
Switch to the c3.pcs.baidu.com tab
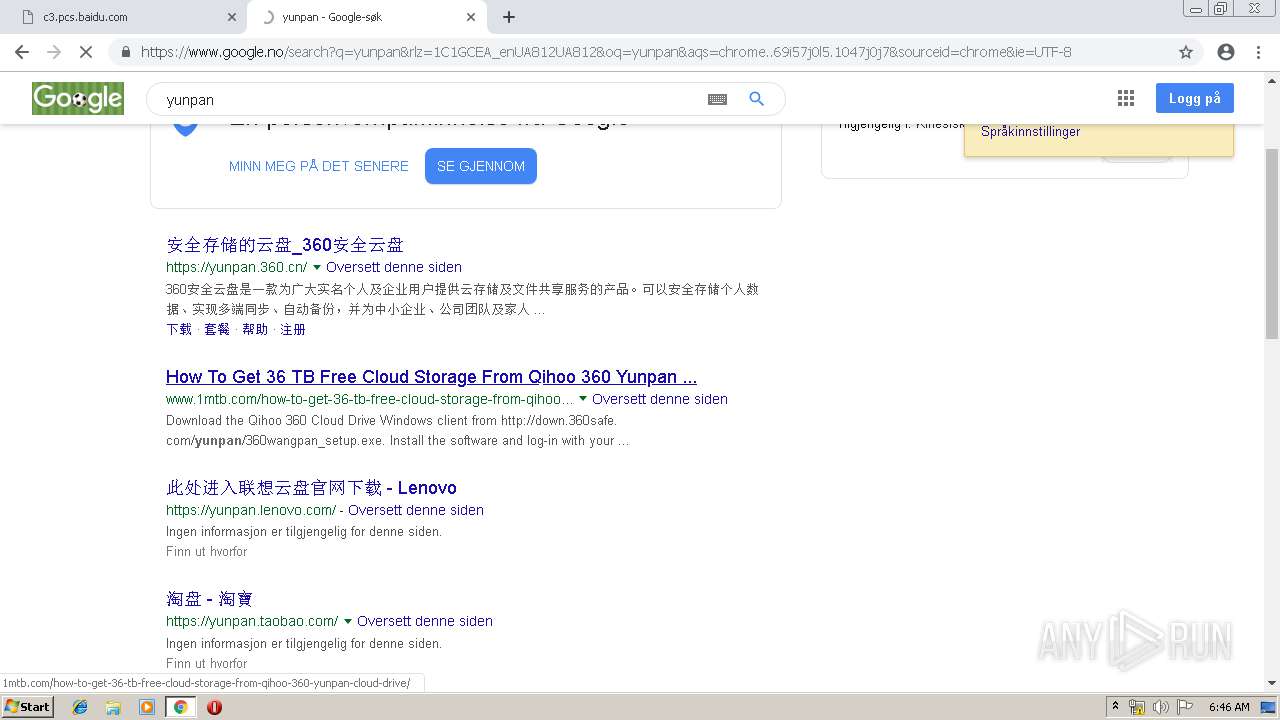(122, 17)
